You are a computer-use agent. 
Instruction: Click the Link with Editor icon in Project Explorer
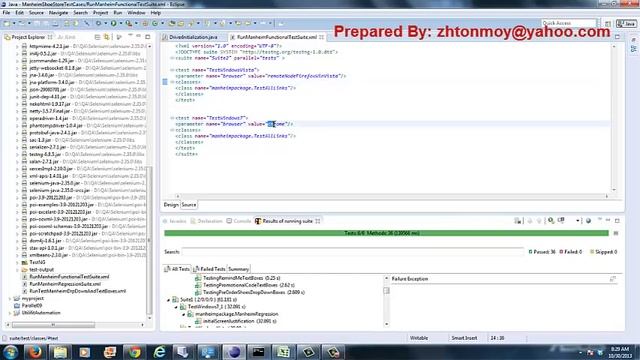click(x=107, y=37)
